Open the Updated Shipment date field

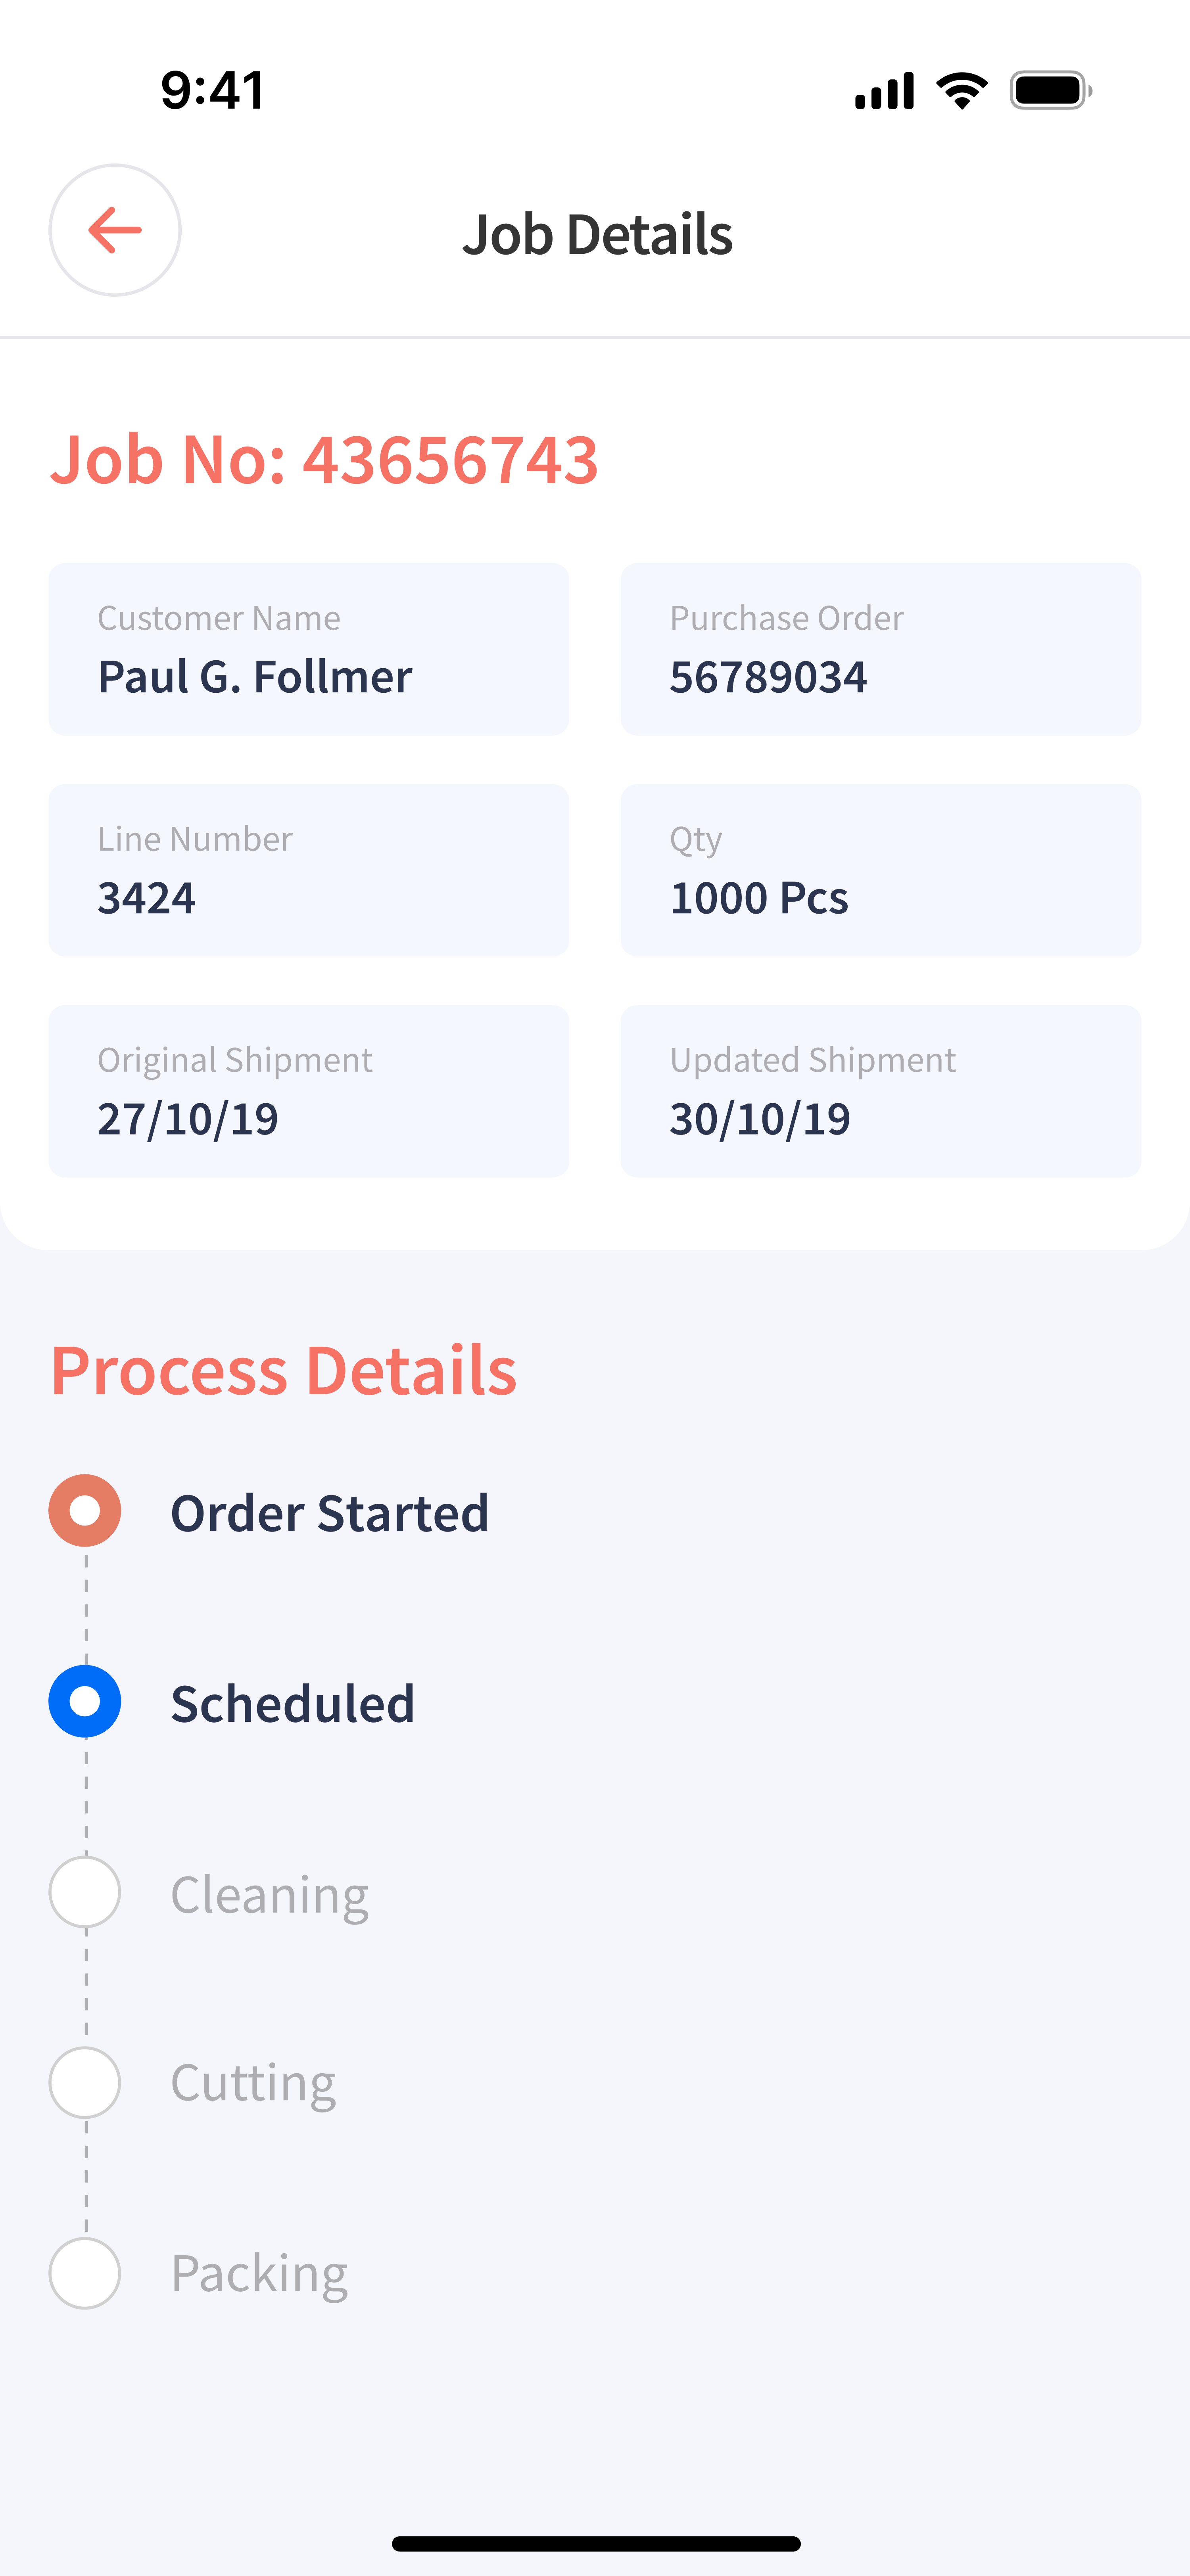[880, 1091]
